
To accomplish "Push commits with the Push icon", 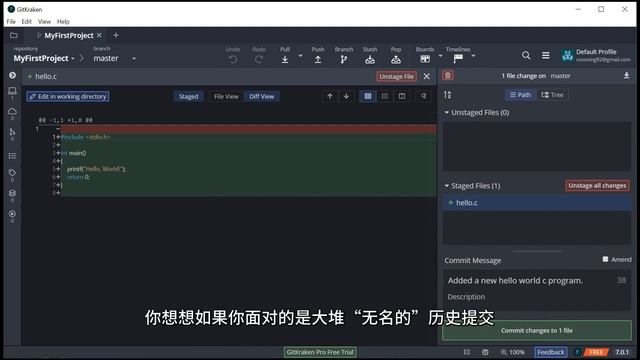I will coord(318,60).
